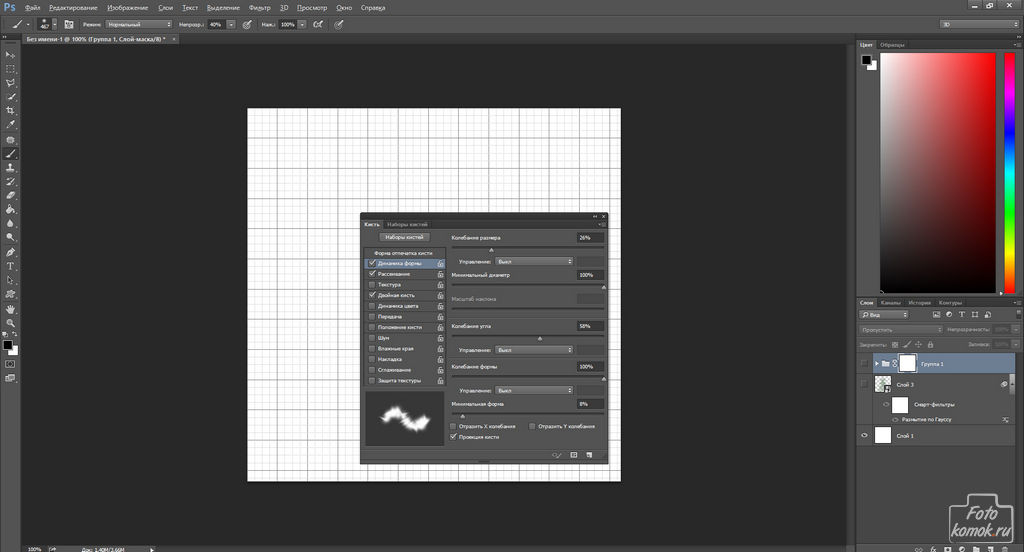This screenshot has width=1024, height=552.
Task: Enable the Влажные края checkbox
Action: 372,348
